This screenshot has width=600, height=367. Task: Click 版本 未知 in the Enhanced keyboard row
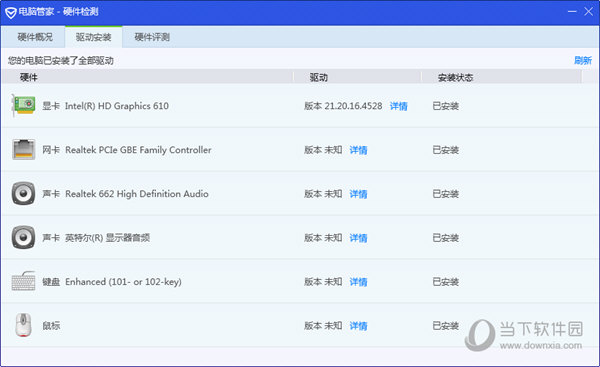(323, 282)
